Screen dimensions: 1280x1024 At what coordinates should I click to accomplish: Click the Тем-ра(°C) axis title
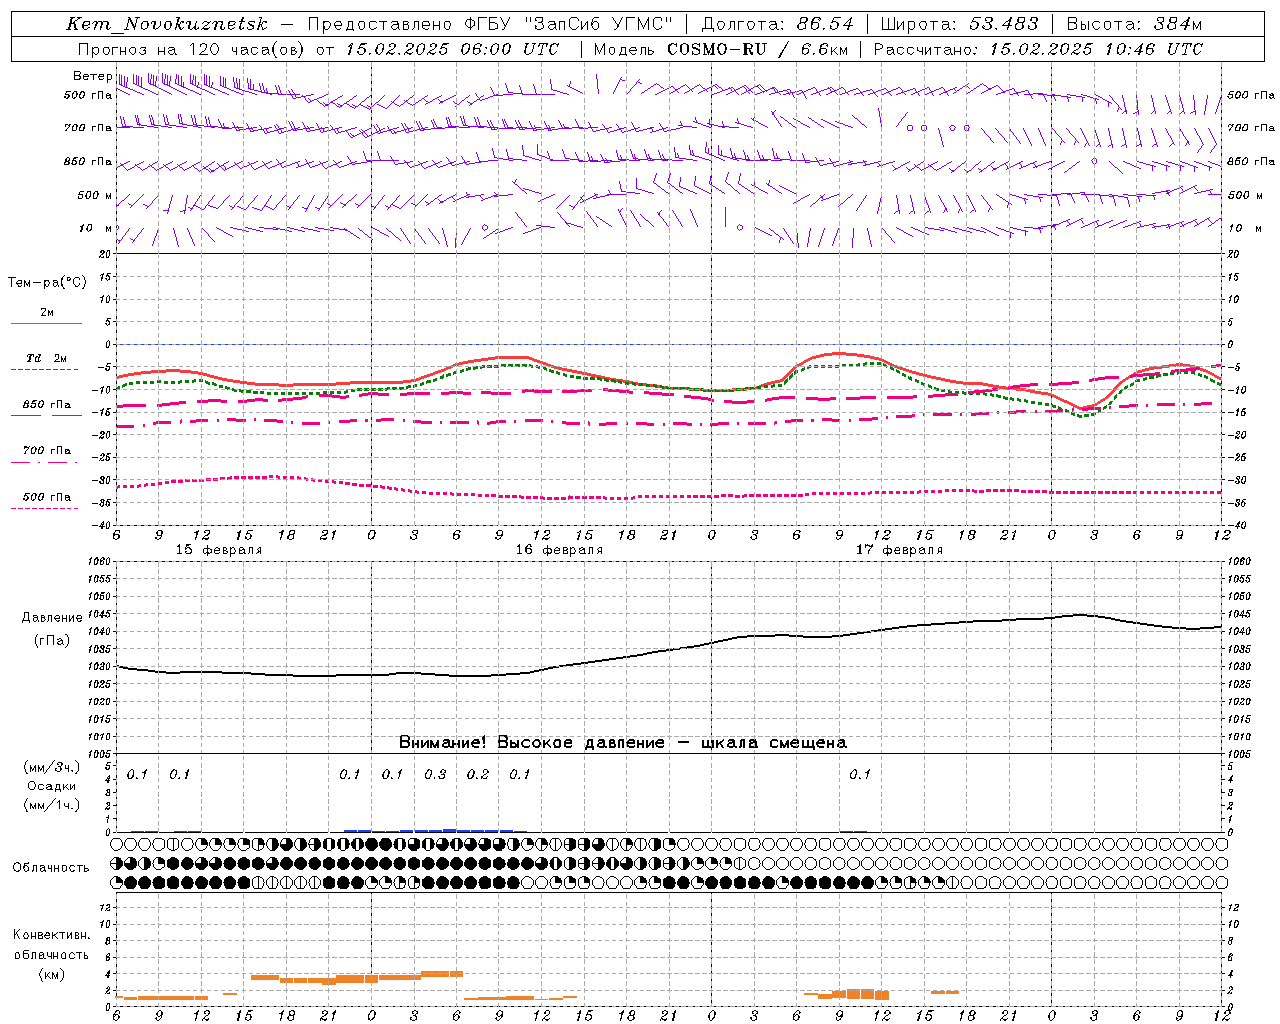(x=47, y=283)
